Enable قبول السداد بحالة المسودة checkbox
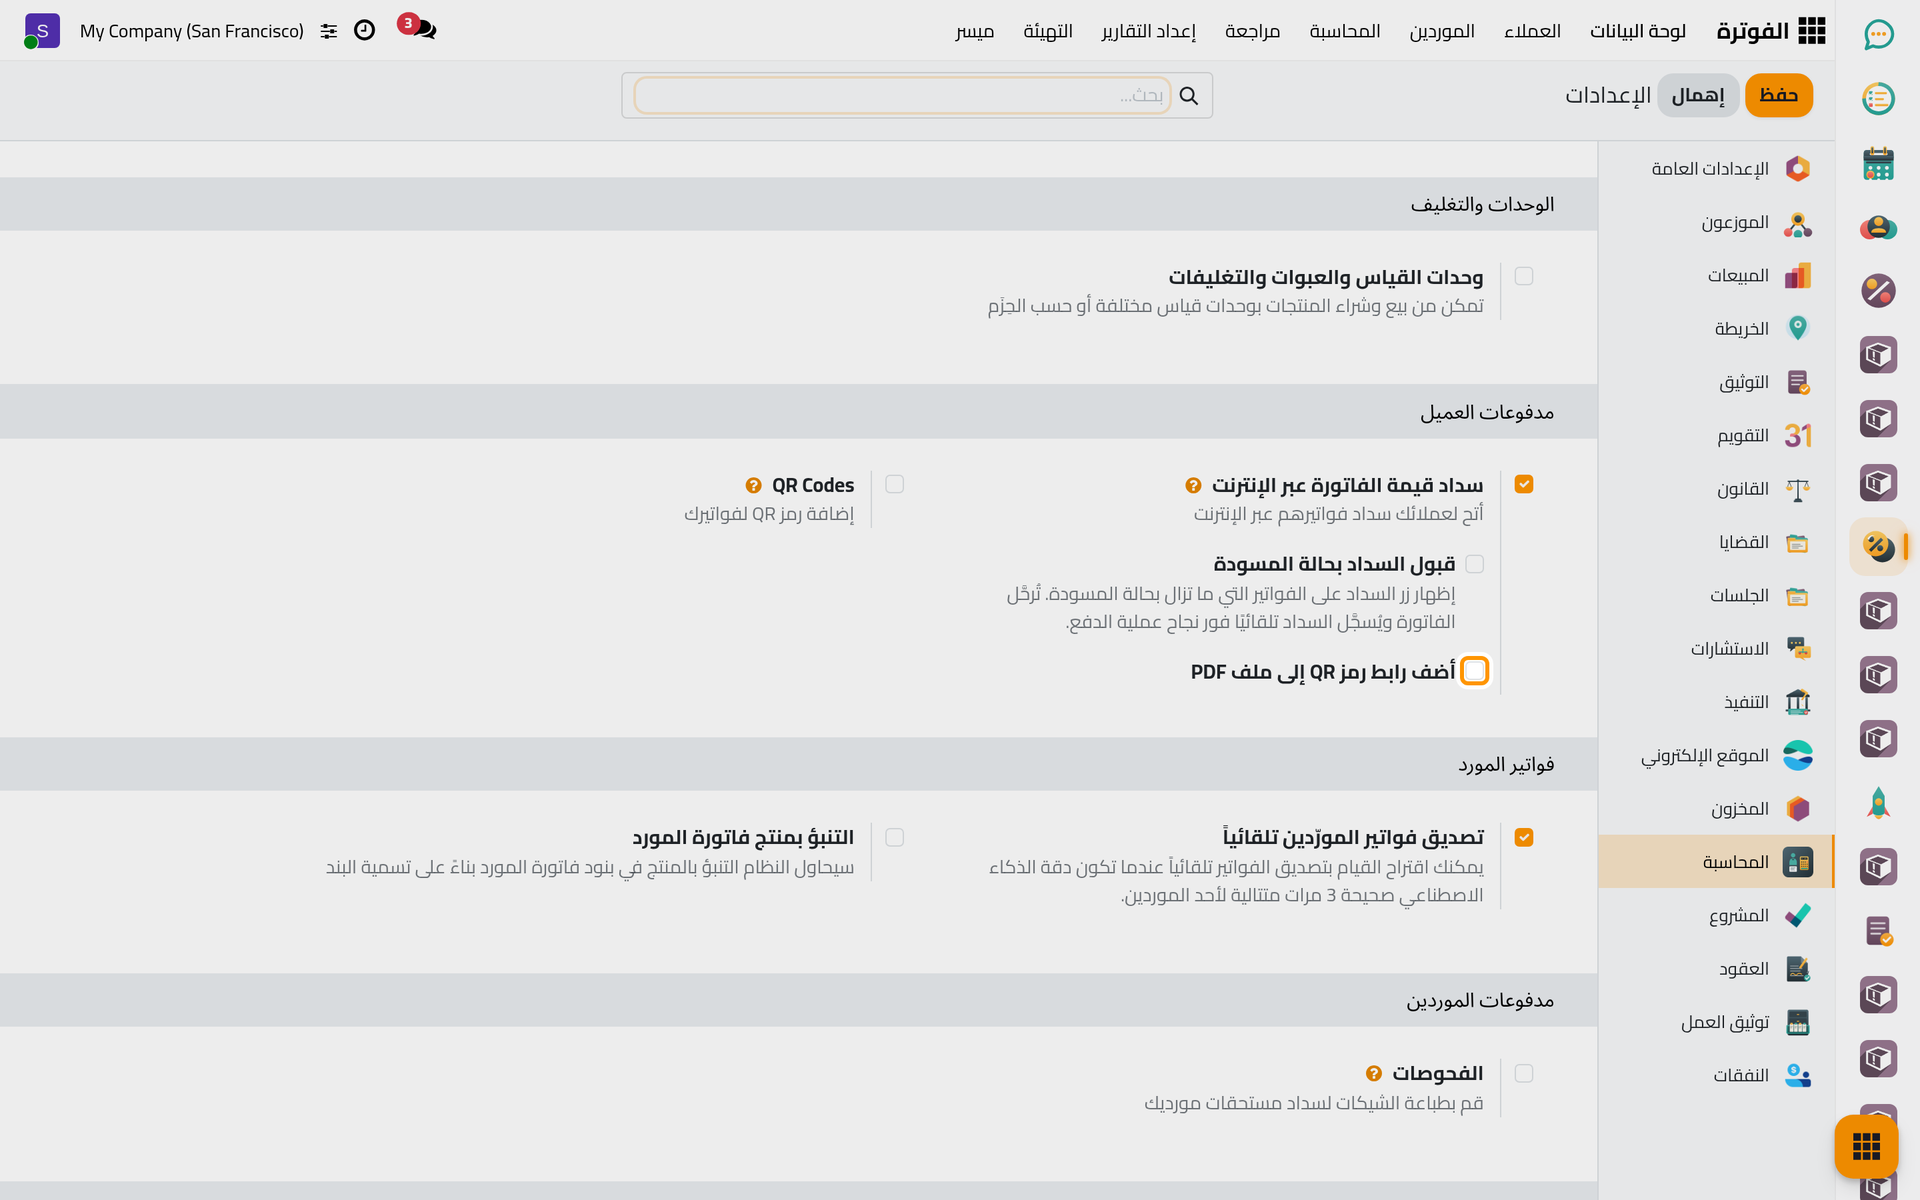Viewport: 1920px width, 1200px height. pyautogui.click(x=1475, y=564)
